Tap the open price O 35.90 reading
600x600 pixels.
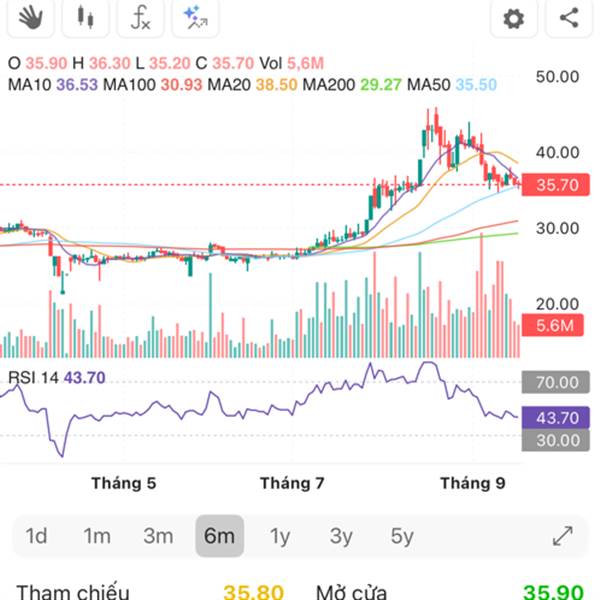click(38, 63)
